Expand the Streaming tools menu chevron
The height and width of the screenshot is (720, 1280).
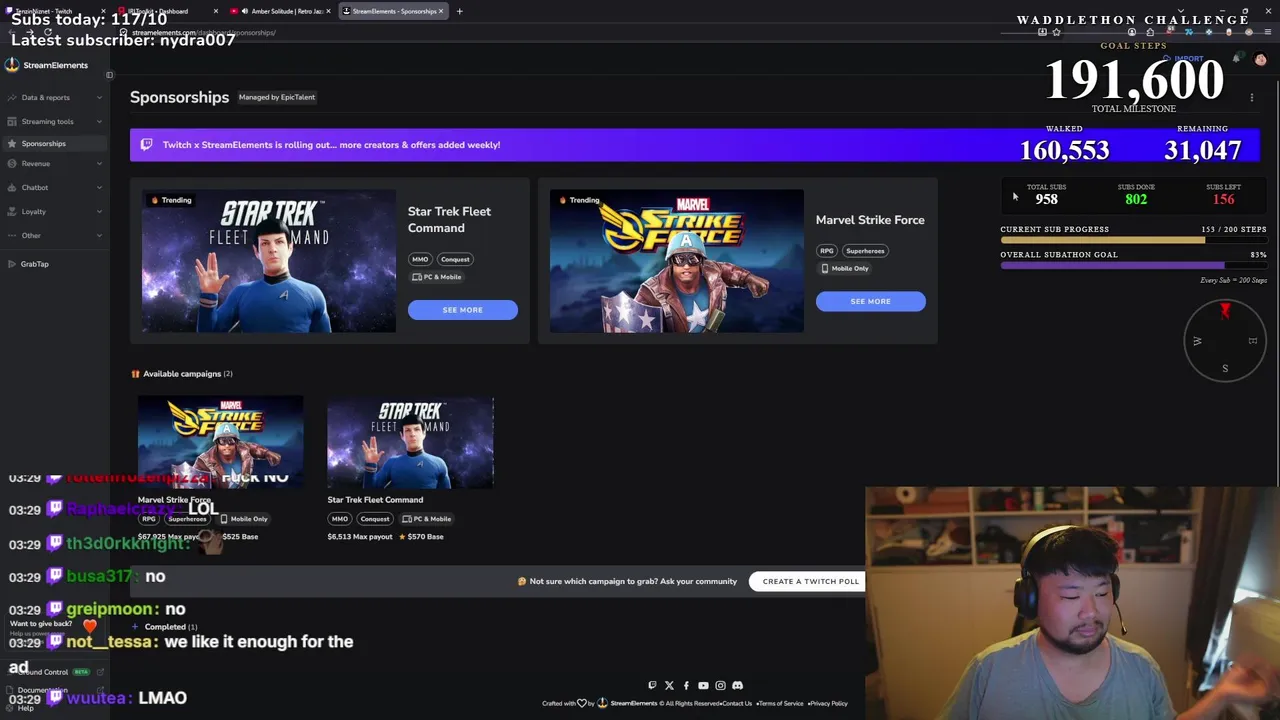(99, 121)
